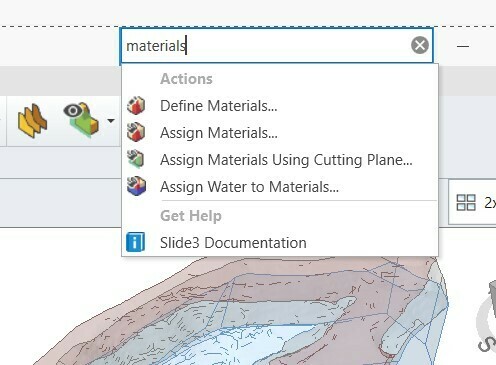Open the 2x viewport grid layout icon

point(466,202)
